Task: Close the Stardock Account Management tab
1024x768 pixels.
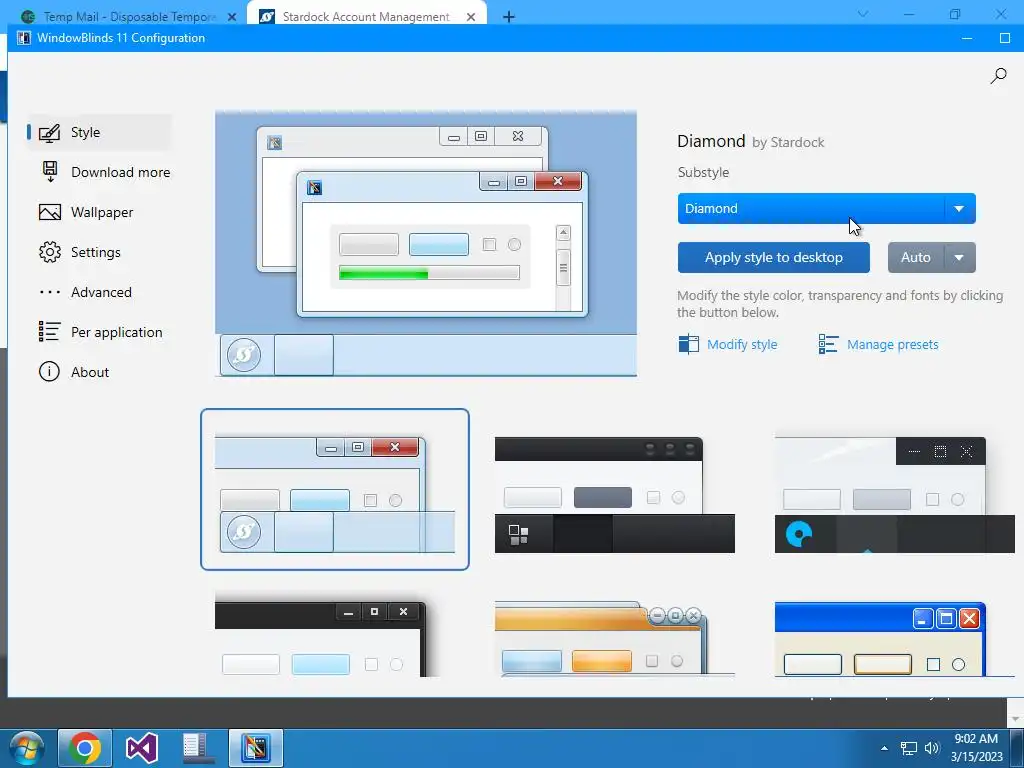Action: tap(471, 17)
